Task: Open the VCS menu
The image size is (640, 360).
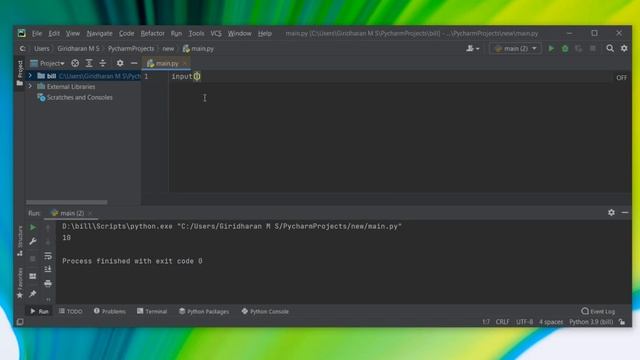Action: 216,33
